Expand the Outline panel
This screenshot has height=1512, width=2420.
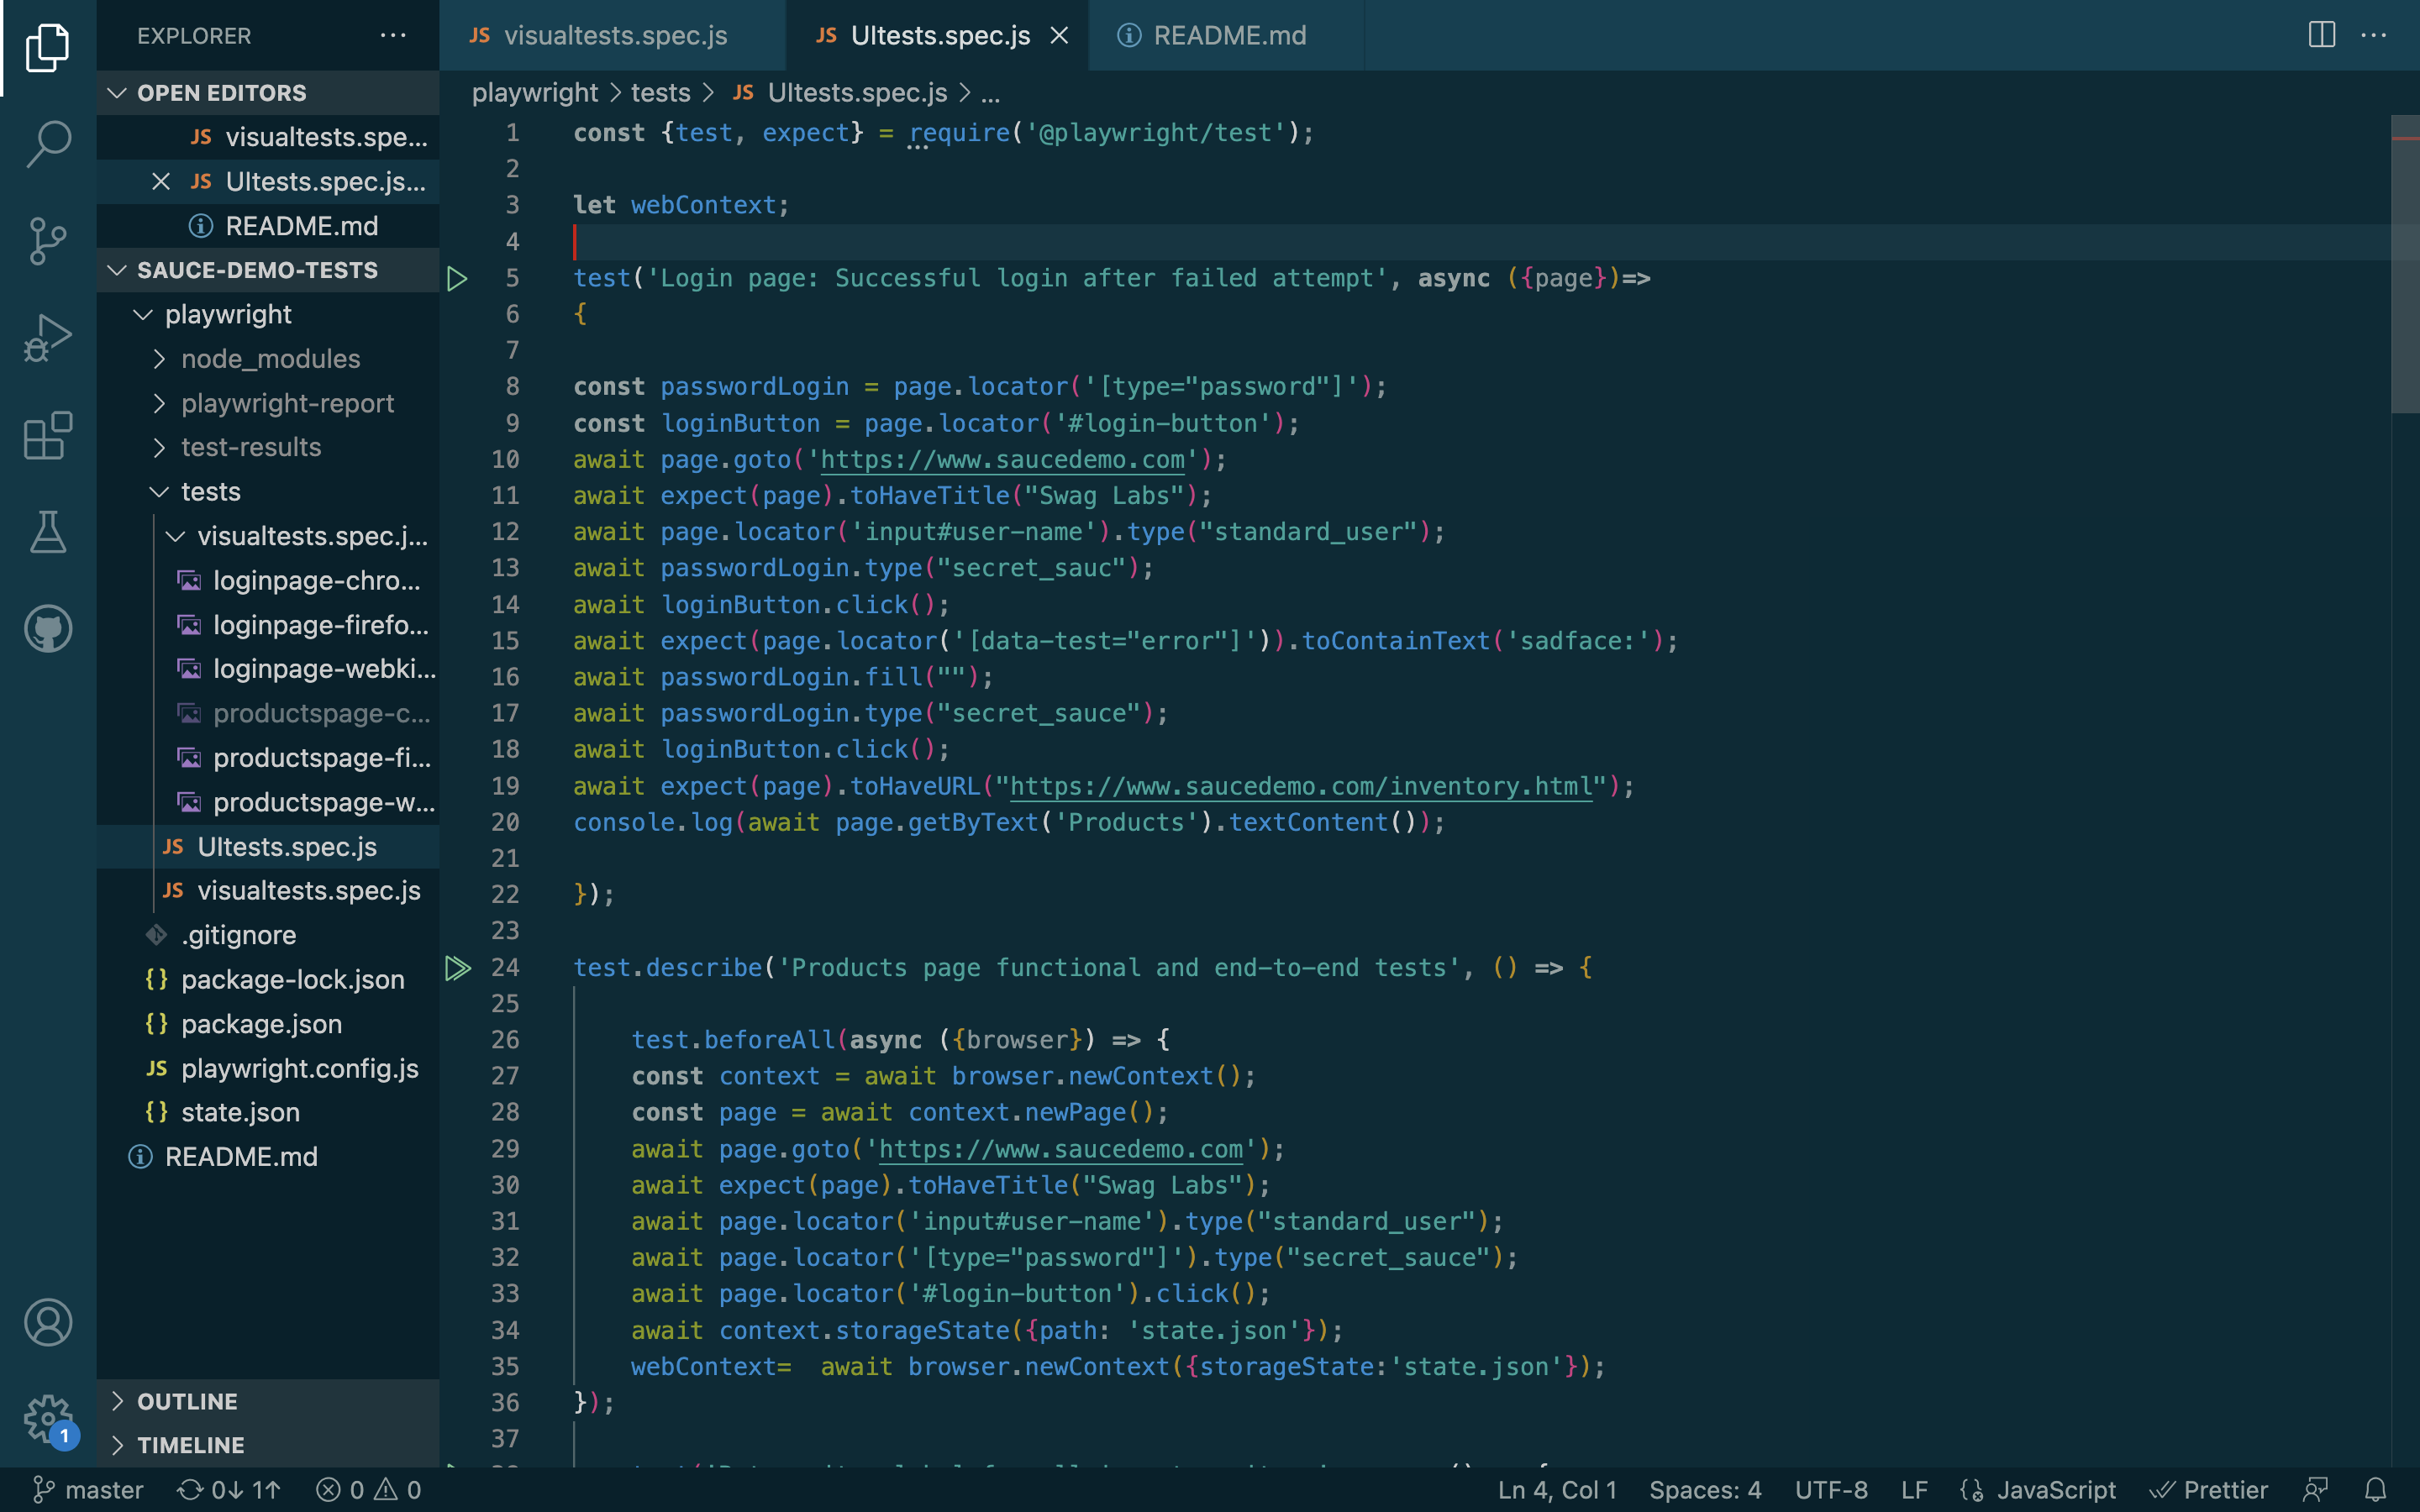[x=187, y=1401]
